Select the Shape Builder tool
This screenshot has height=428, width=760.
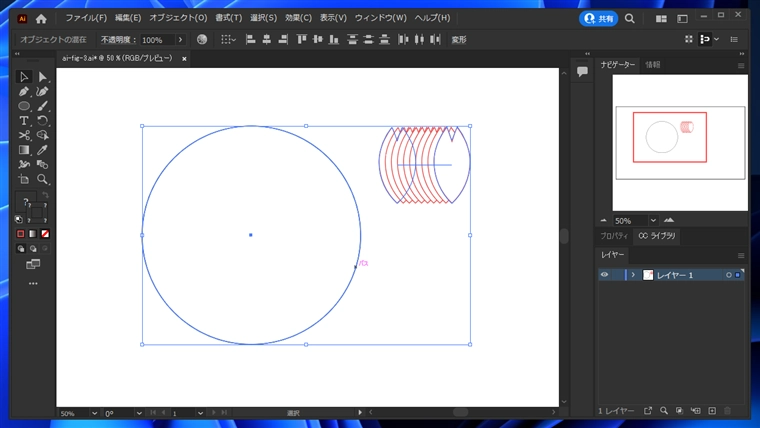pos(43,135)
